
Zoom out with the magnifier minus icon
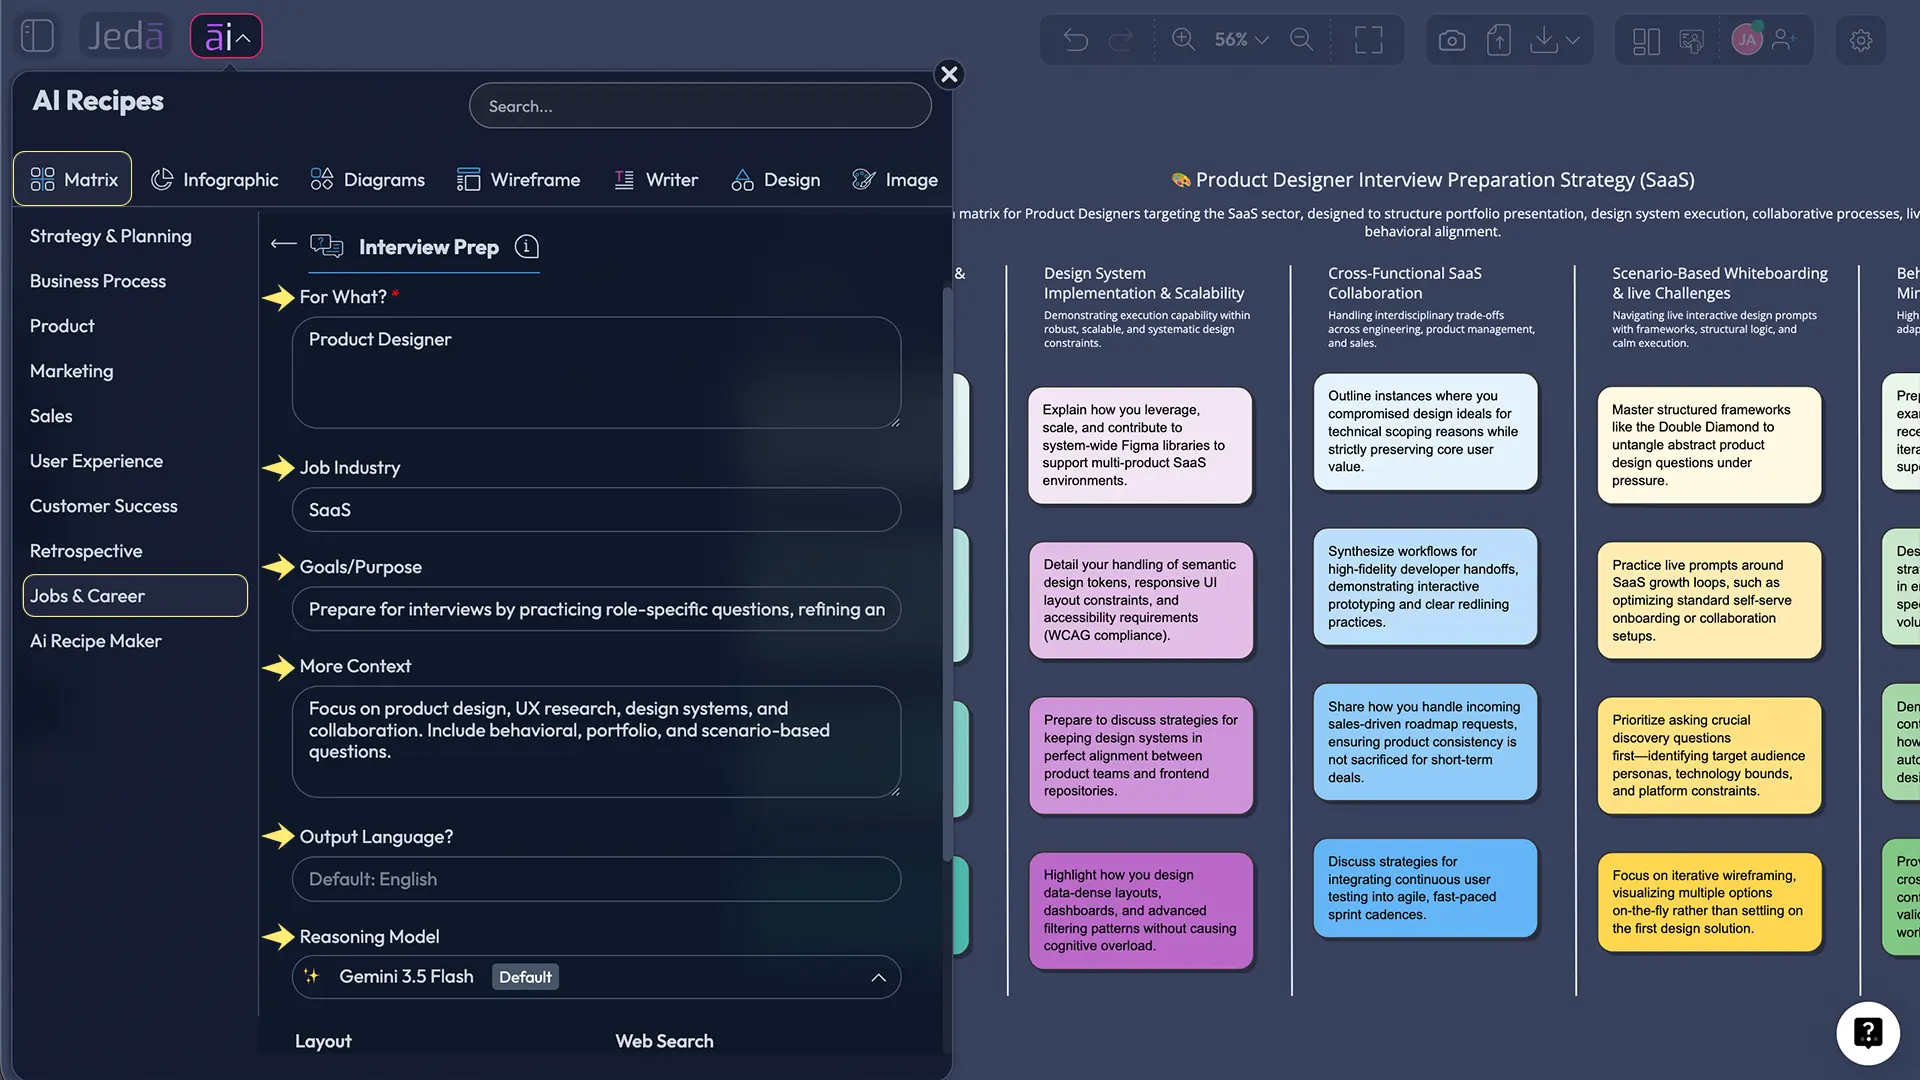pos(1302,39)
